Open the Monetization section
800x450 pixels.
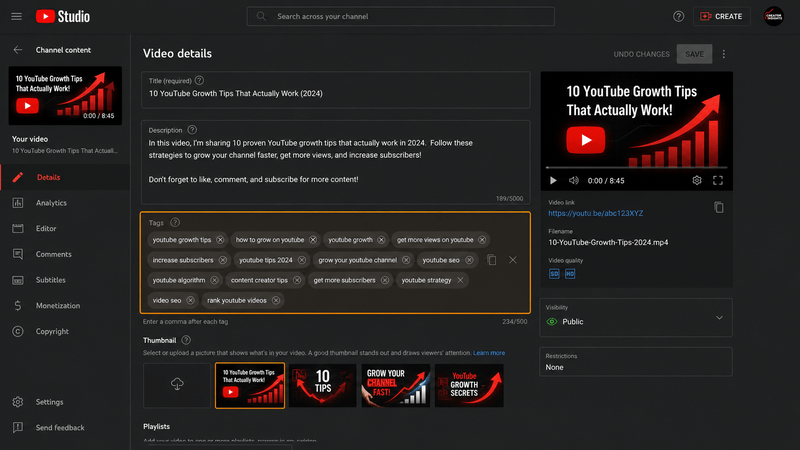pos(65,306)
